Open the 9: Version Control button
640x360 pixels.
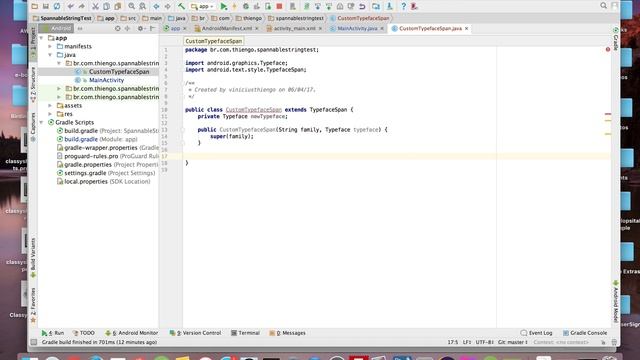[x=195, y=333]
